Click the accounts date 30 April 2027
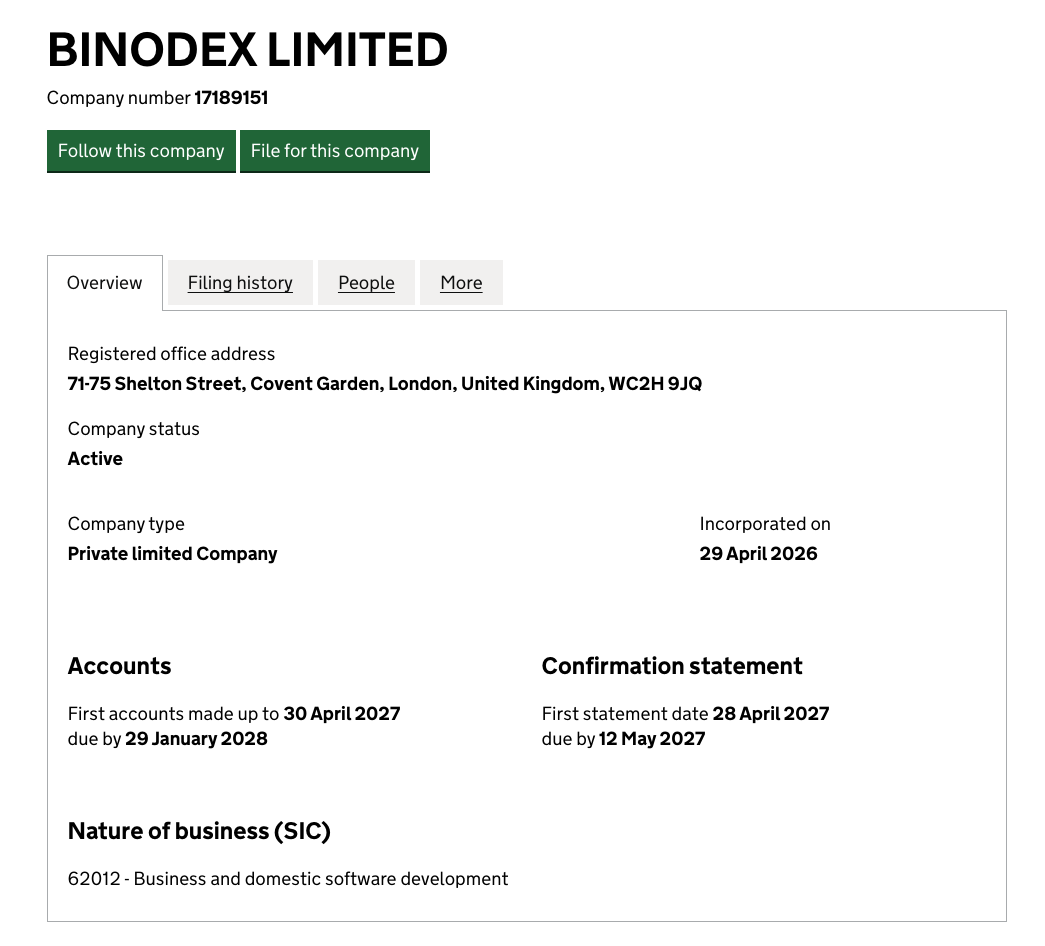Screen dimensions: 1045x946 342,714
